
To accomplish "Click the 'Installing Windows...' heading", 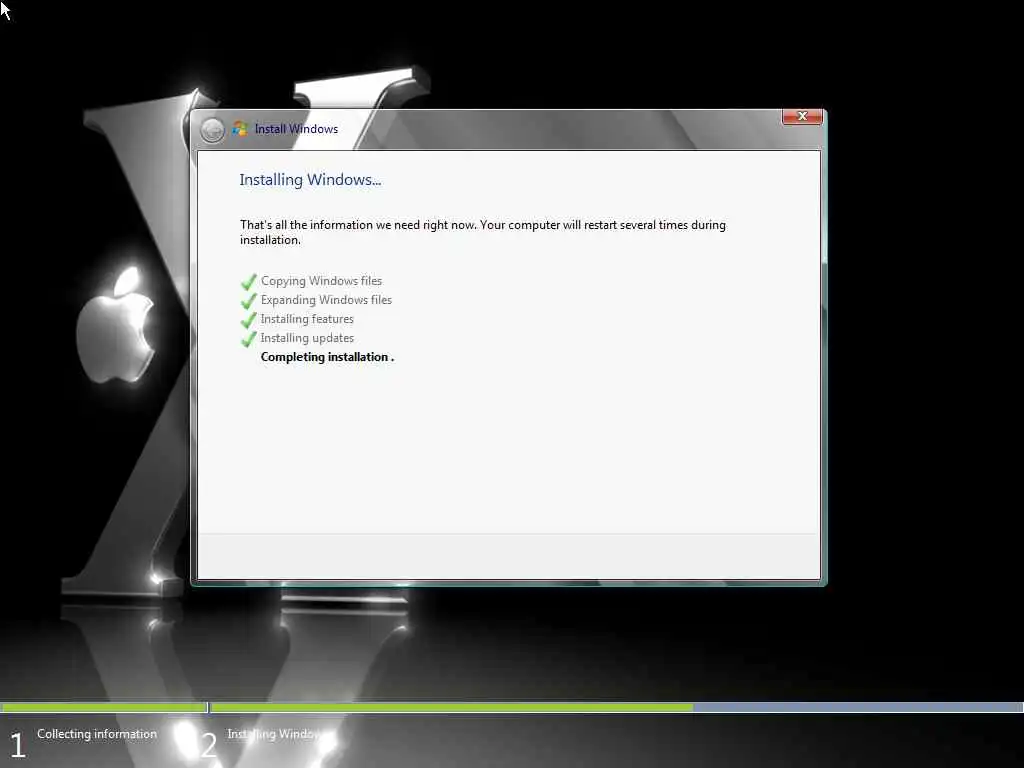I will click(310, 180).
